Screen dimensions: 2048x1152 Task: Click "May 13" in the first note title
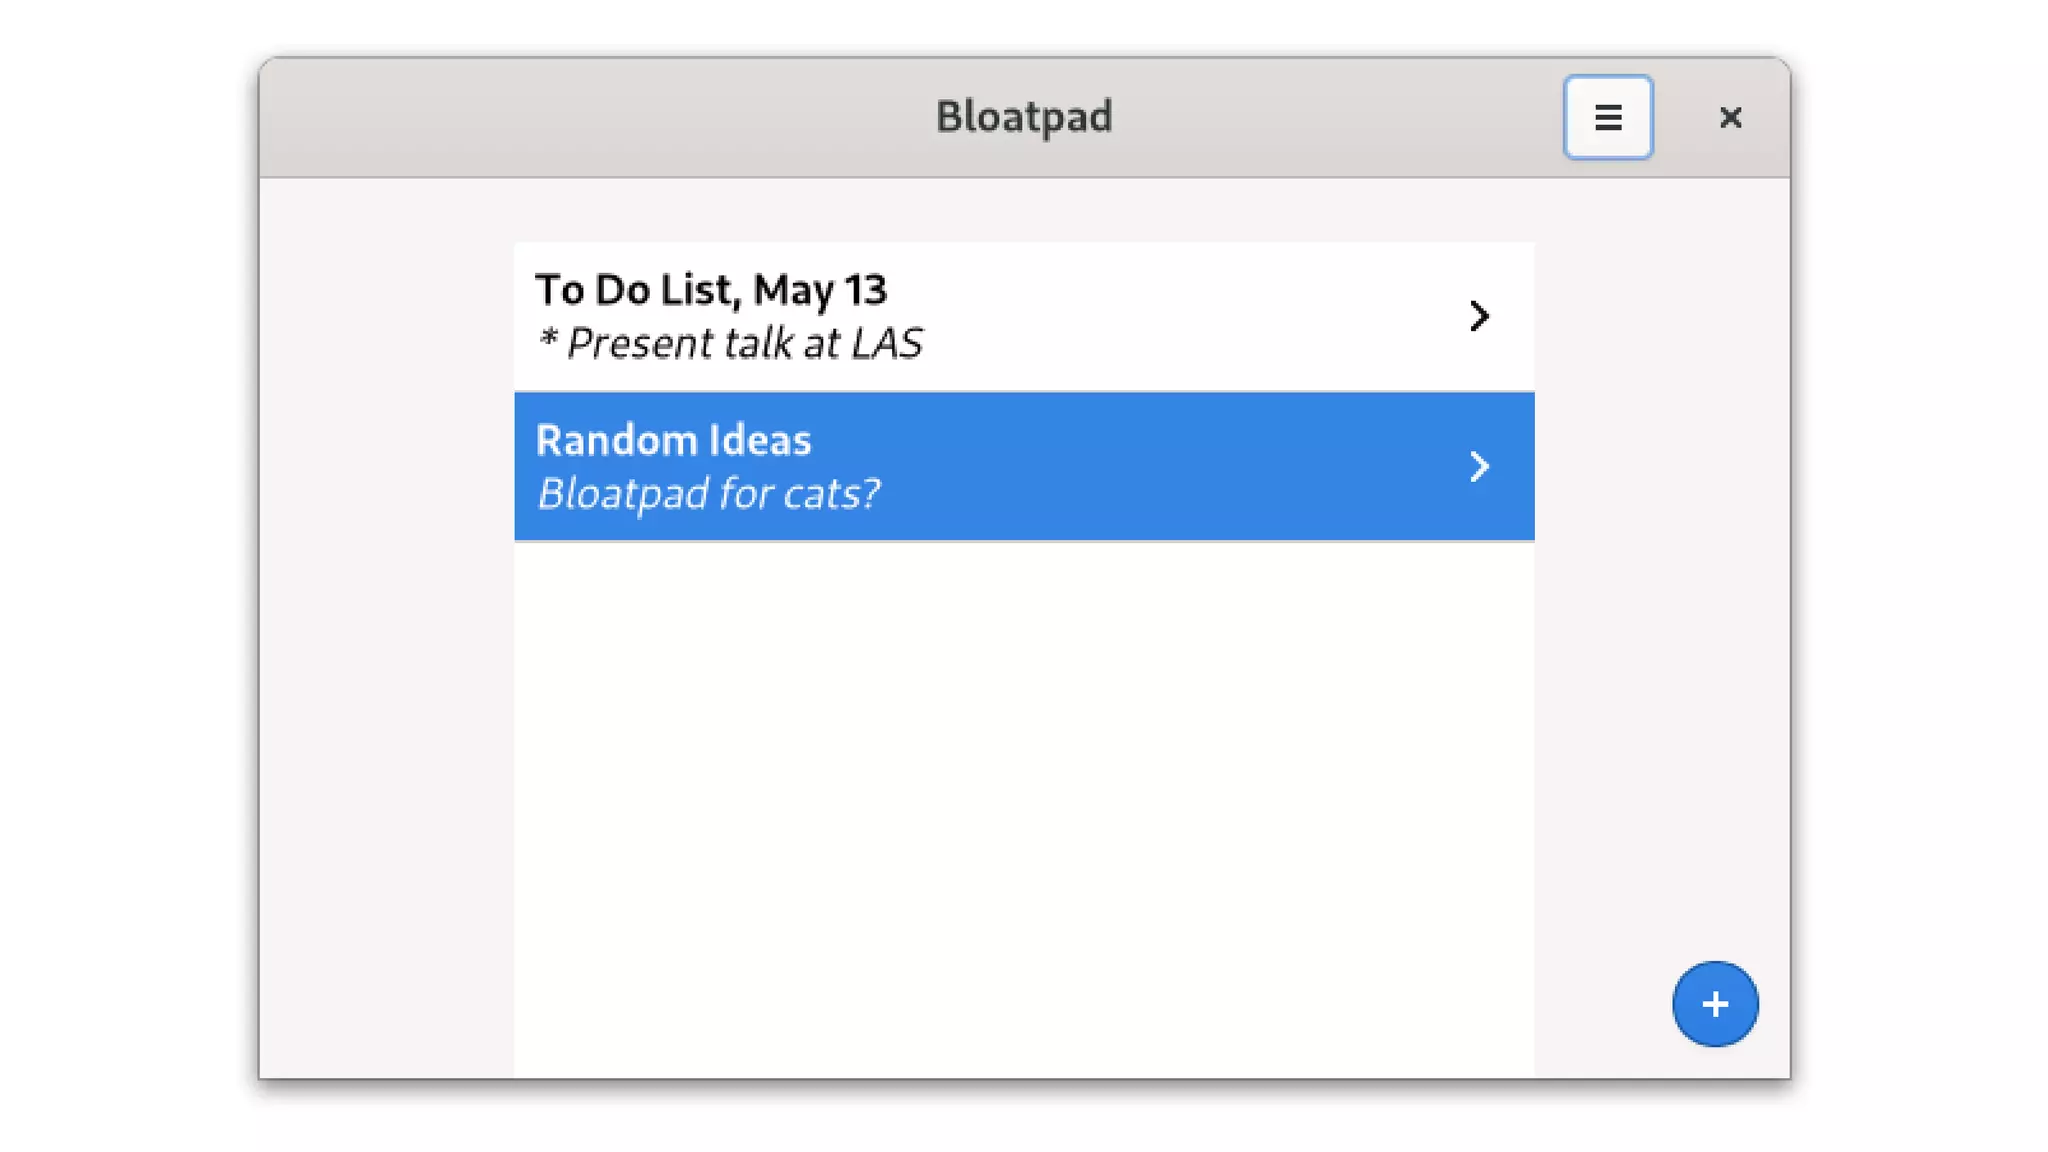(820, 290)
